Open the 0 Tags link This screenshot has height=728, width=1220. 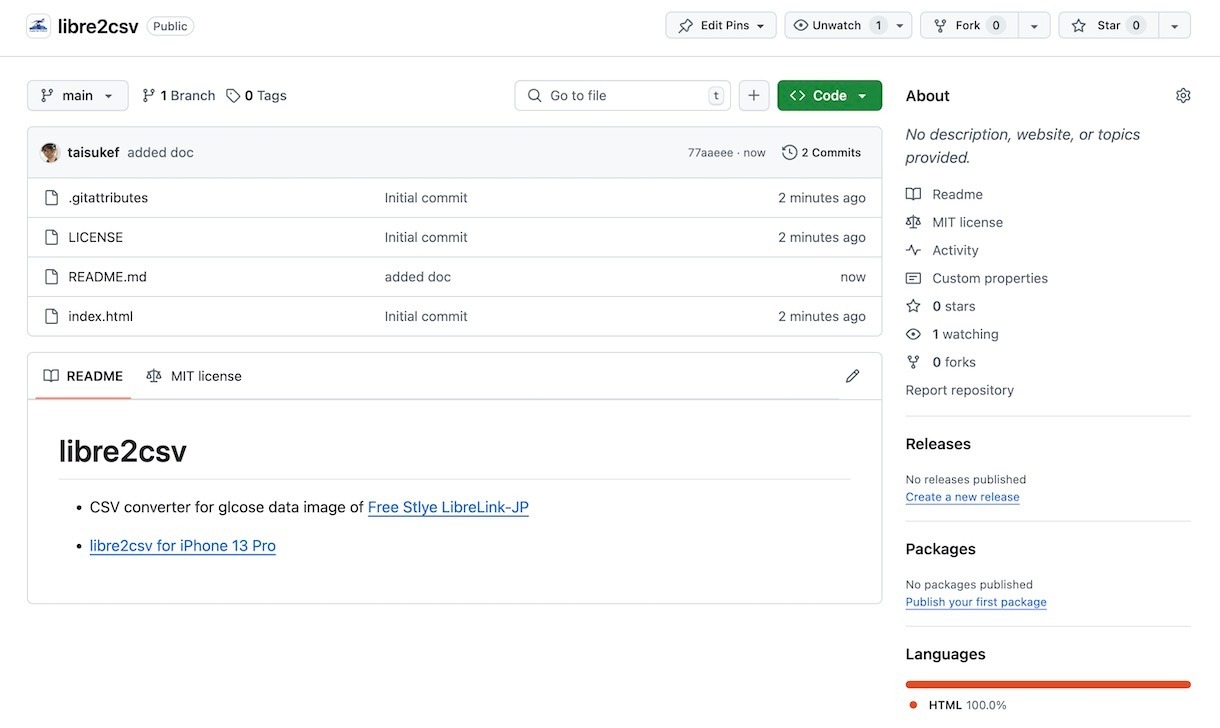(x=257, y=96)
